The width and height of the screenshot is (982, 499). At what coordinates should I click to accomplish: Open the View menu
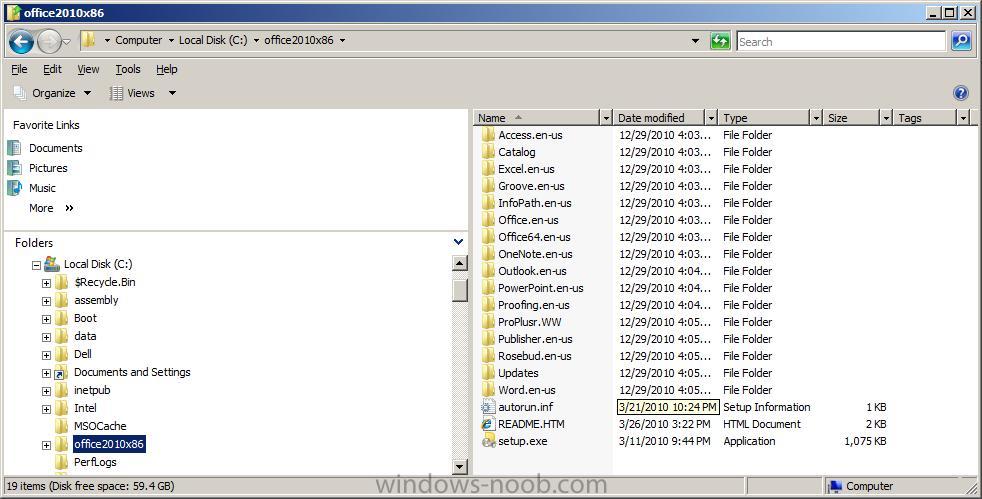(88, 69)
